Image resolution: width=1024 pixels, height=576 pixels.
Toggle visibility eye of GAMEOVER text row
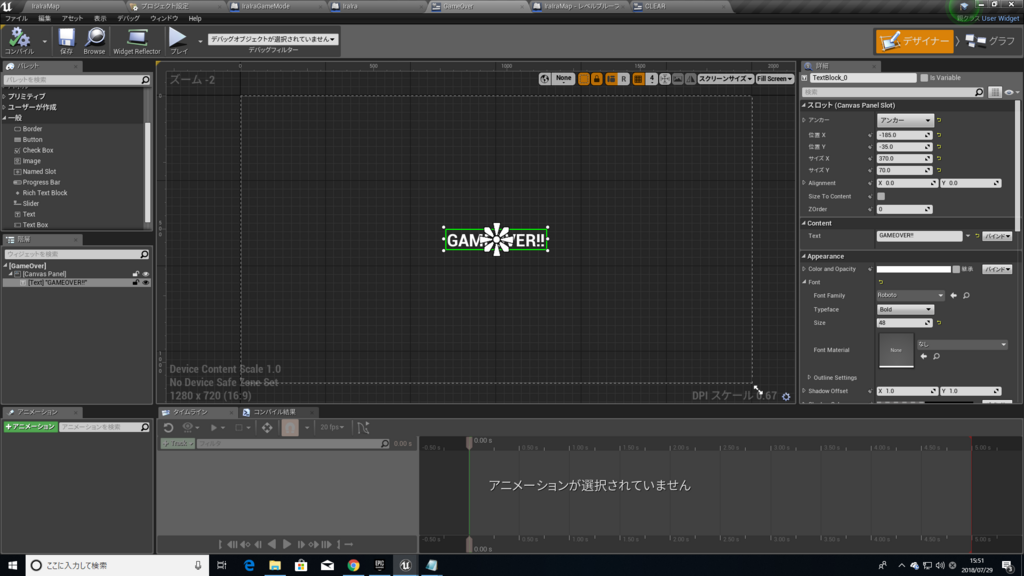tap(146, 283)
